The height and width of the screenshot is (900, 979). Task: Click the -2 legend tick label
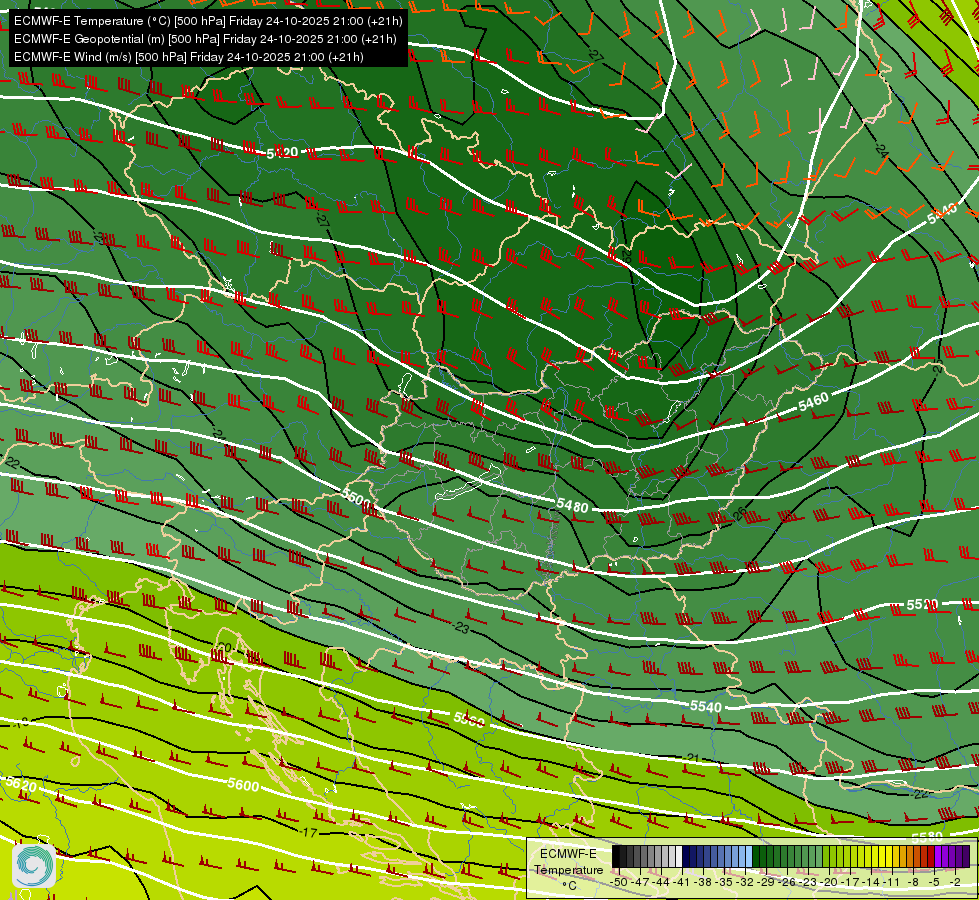(x=955, y=882)
